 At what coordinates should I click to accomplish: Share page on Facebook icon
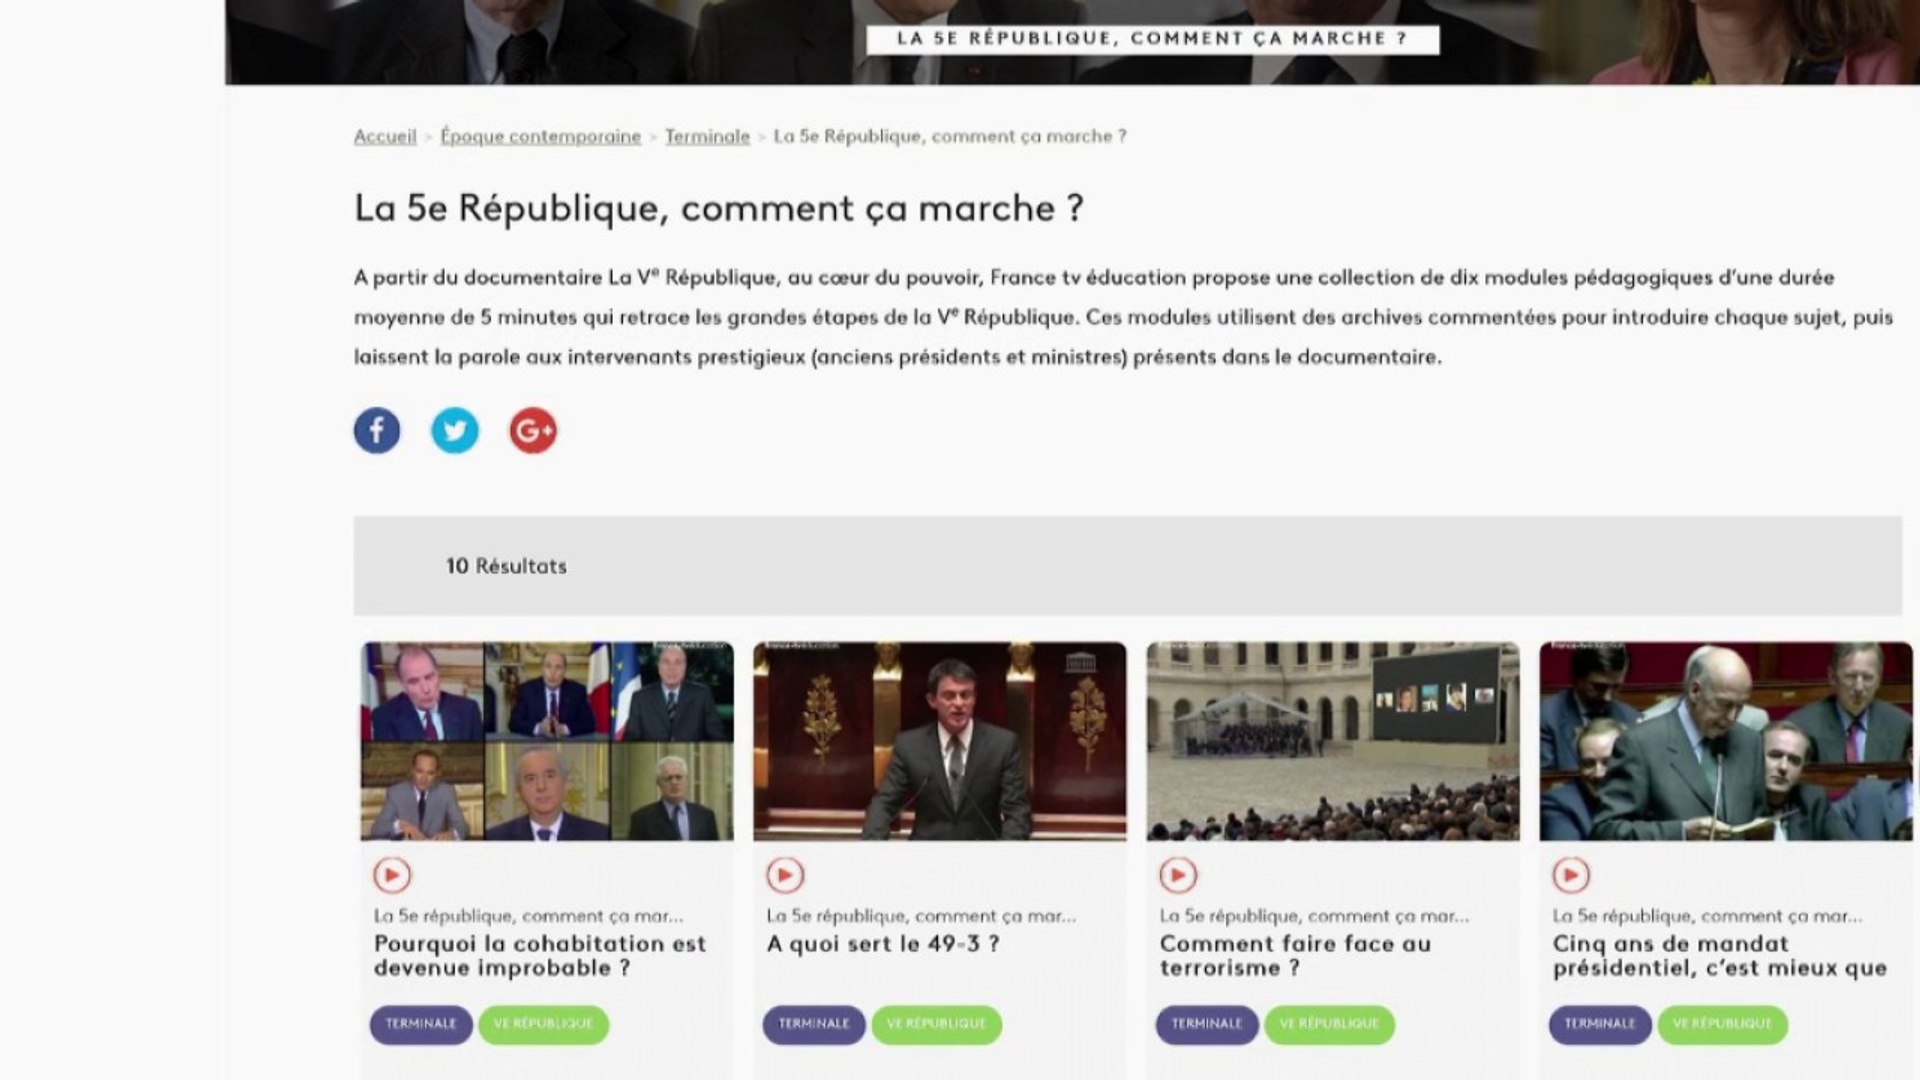point(377,431)
